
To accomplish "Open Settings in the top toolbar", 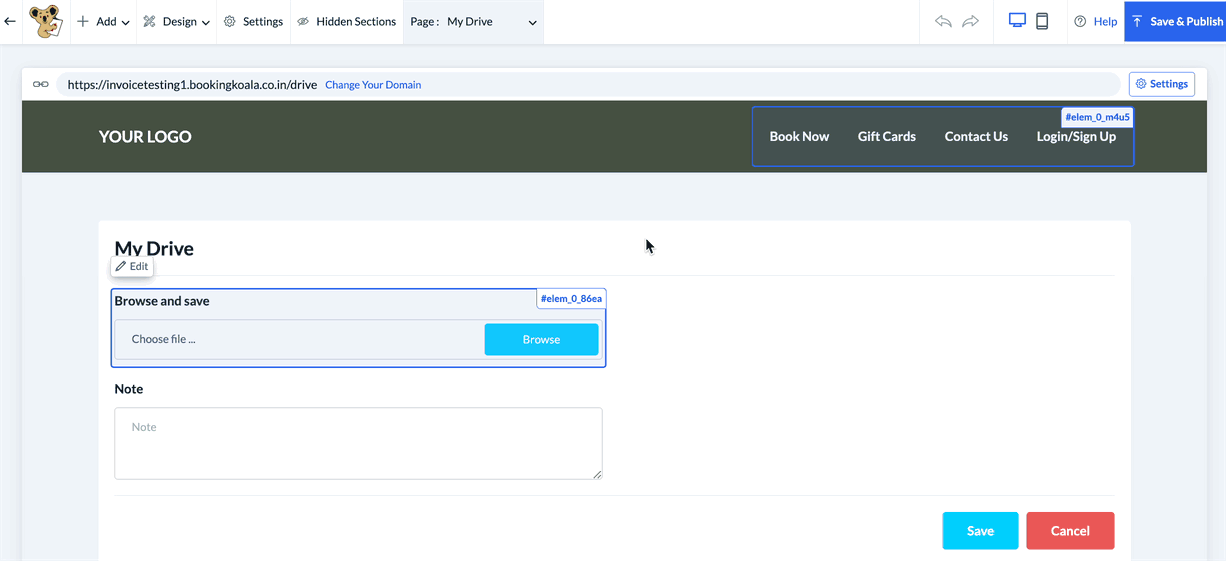I will (x=253, y=21).
